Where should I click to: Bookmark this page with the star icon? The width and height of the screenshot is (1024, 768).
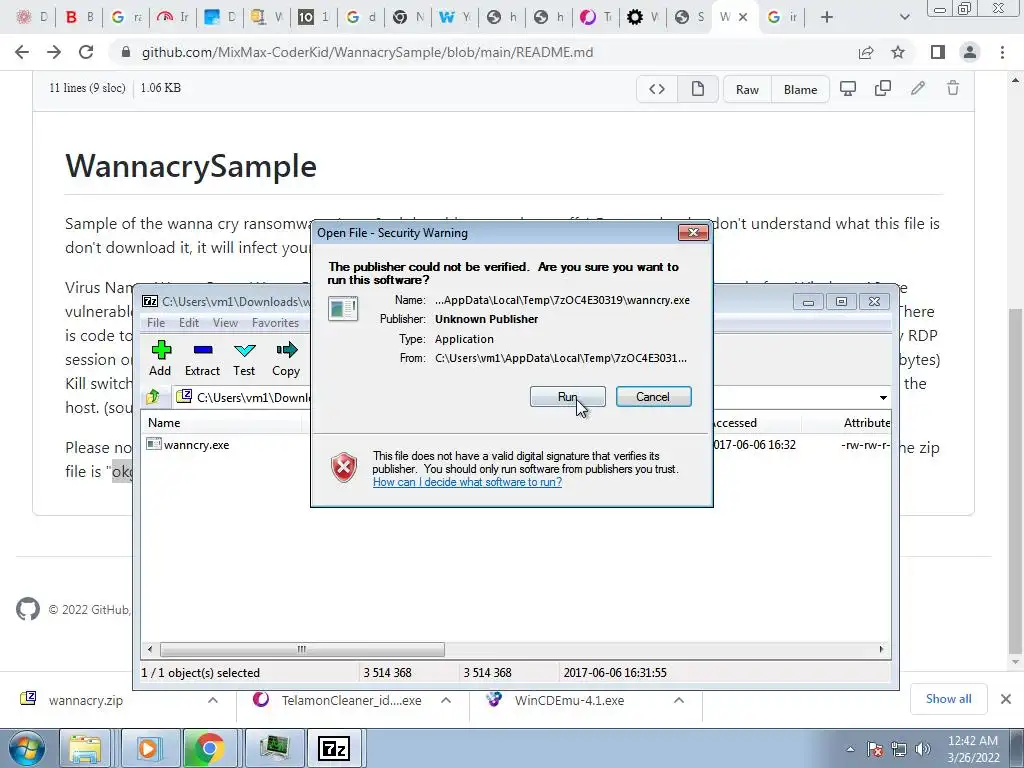[898, 52]
